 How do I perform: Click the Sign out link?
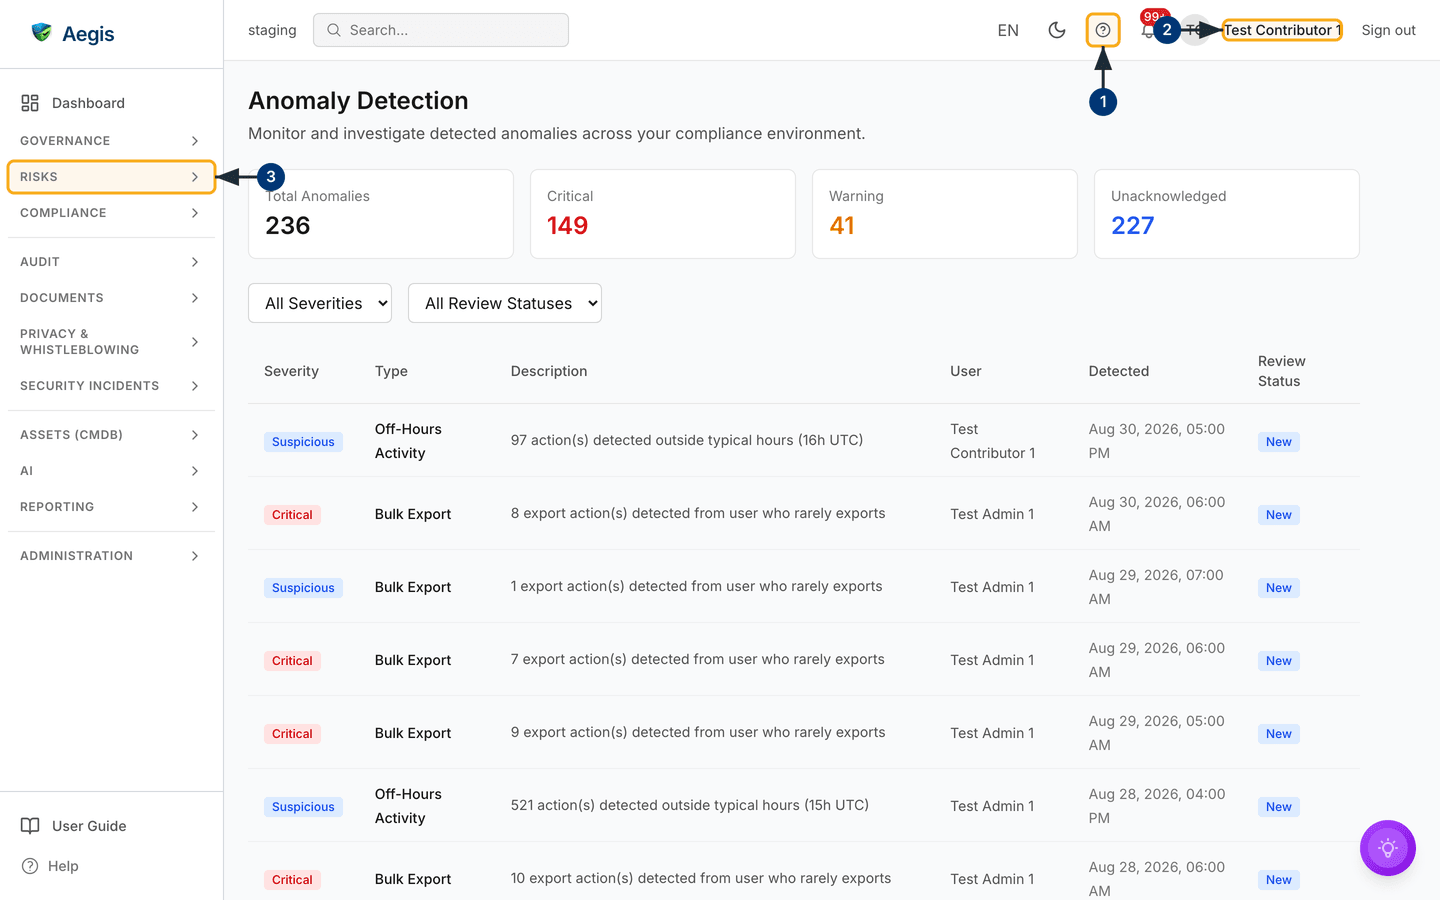point(1388,30)
